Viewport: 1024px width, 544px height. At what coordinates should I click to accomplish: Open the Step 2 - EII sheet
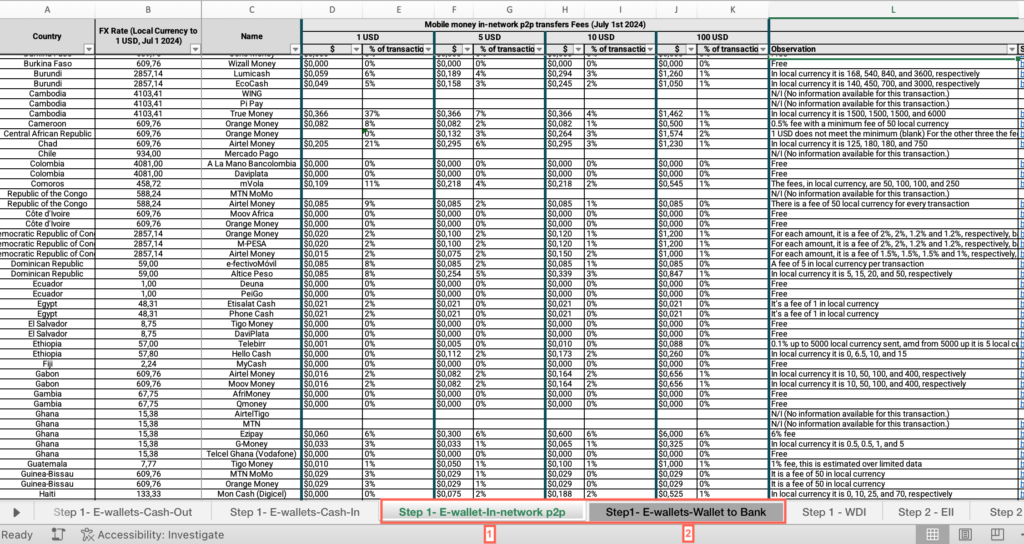point(925,513)
